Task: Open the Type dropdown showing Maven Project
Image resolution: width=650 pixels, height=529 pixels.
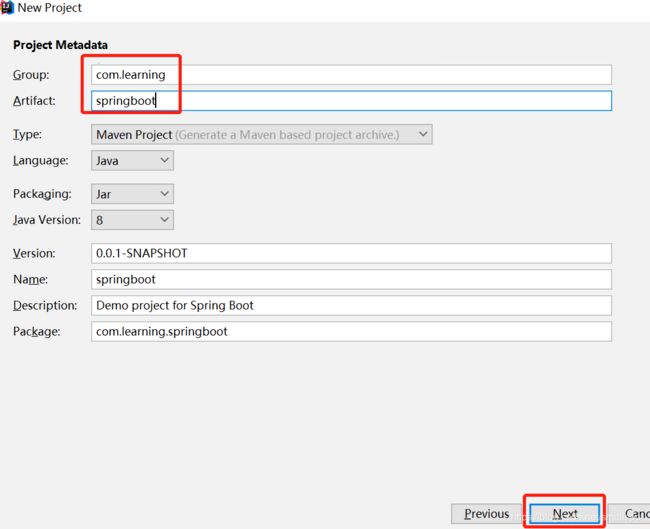Action: (x=262, y=134)
